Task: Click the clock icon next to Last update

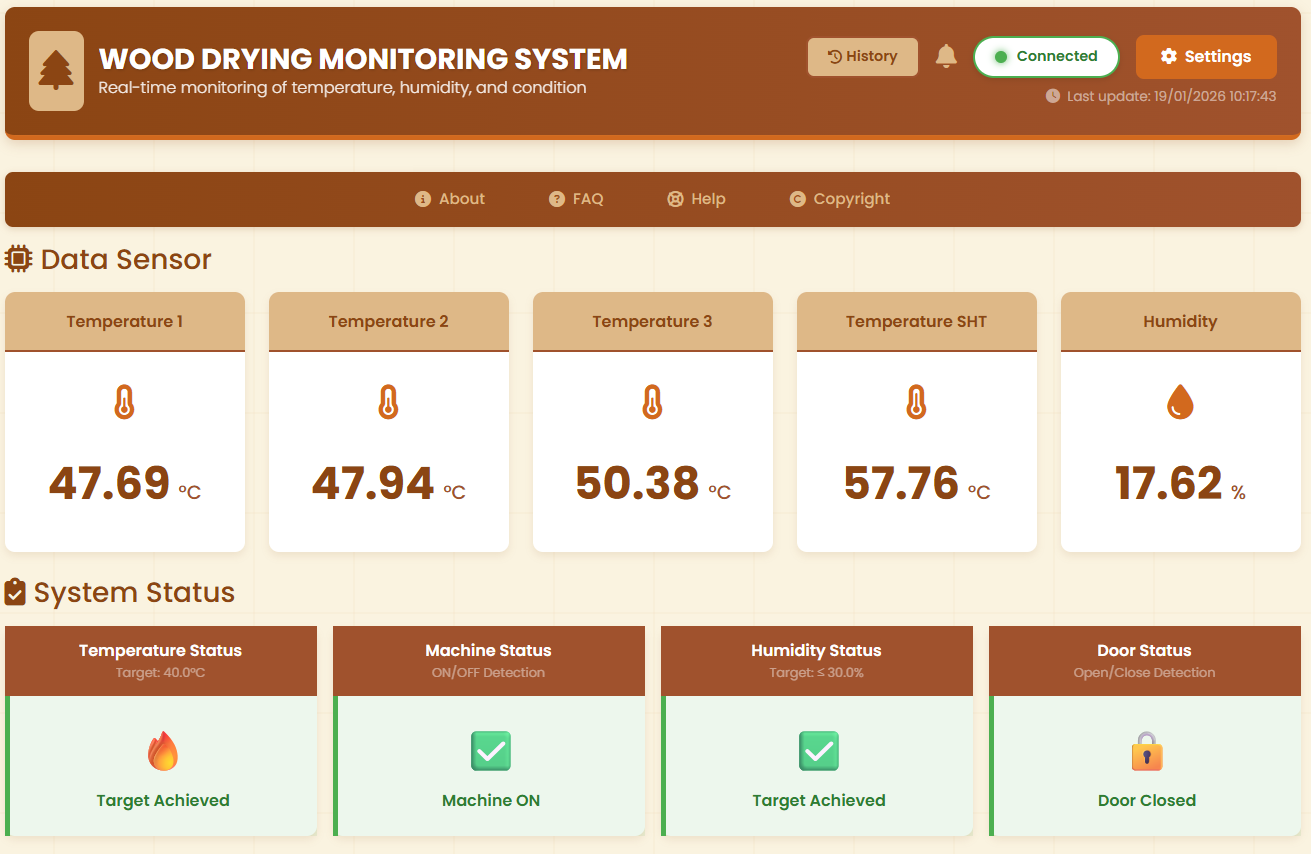Action: [1053, 96]
